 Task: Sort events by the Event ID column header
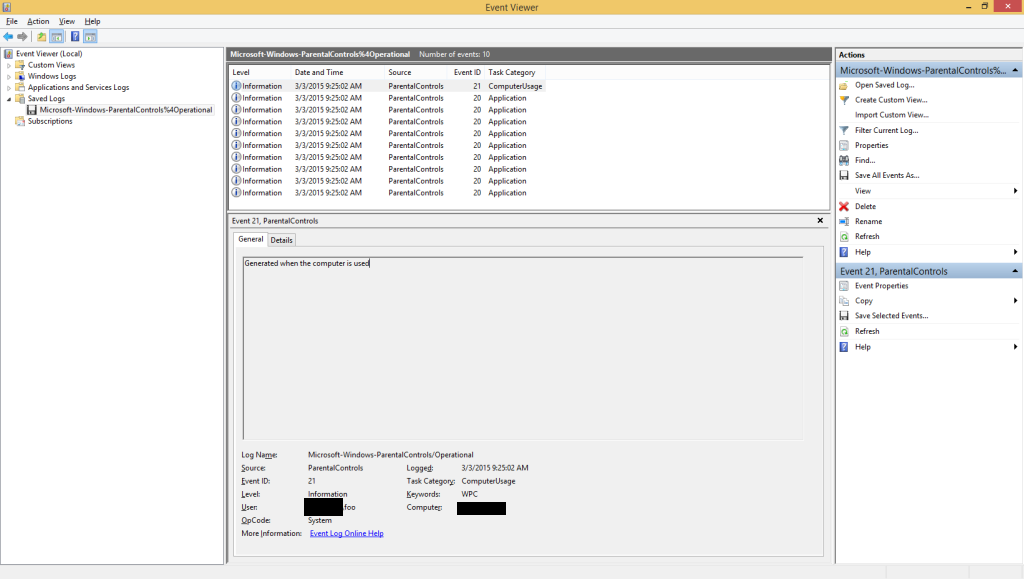point(465,72)
